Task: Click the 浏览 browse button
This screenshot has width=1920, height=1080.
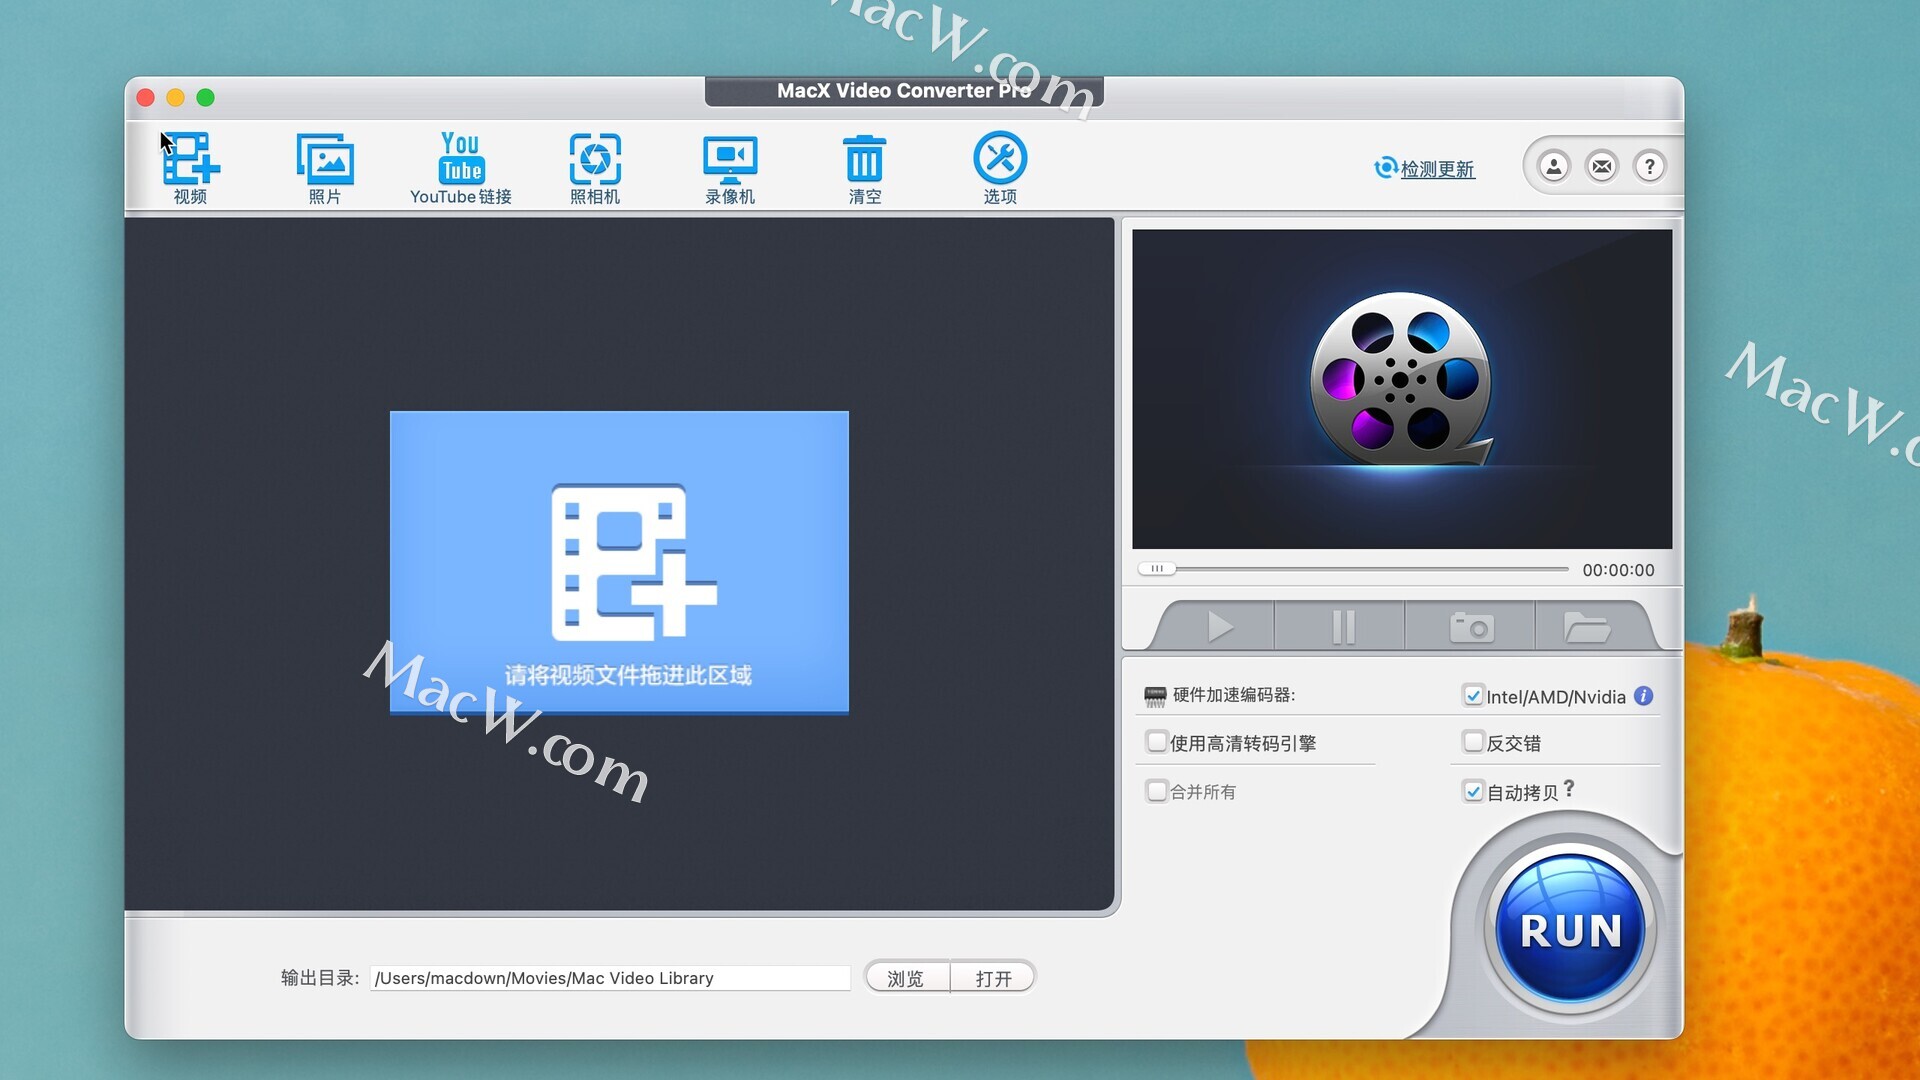Action: (906, 978)
